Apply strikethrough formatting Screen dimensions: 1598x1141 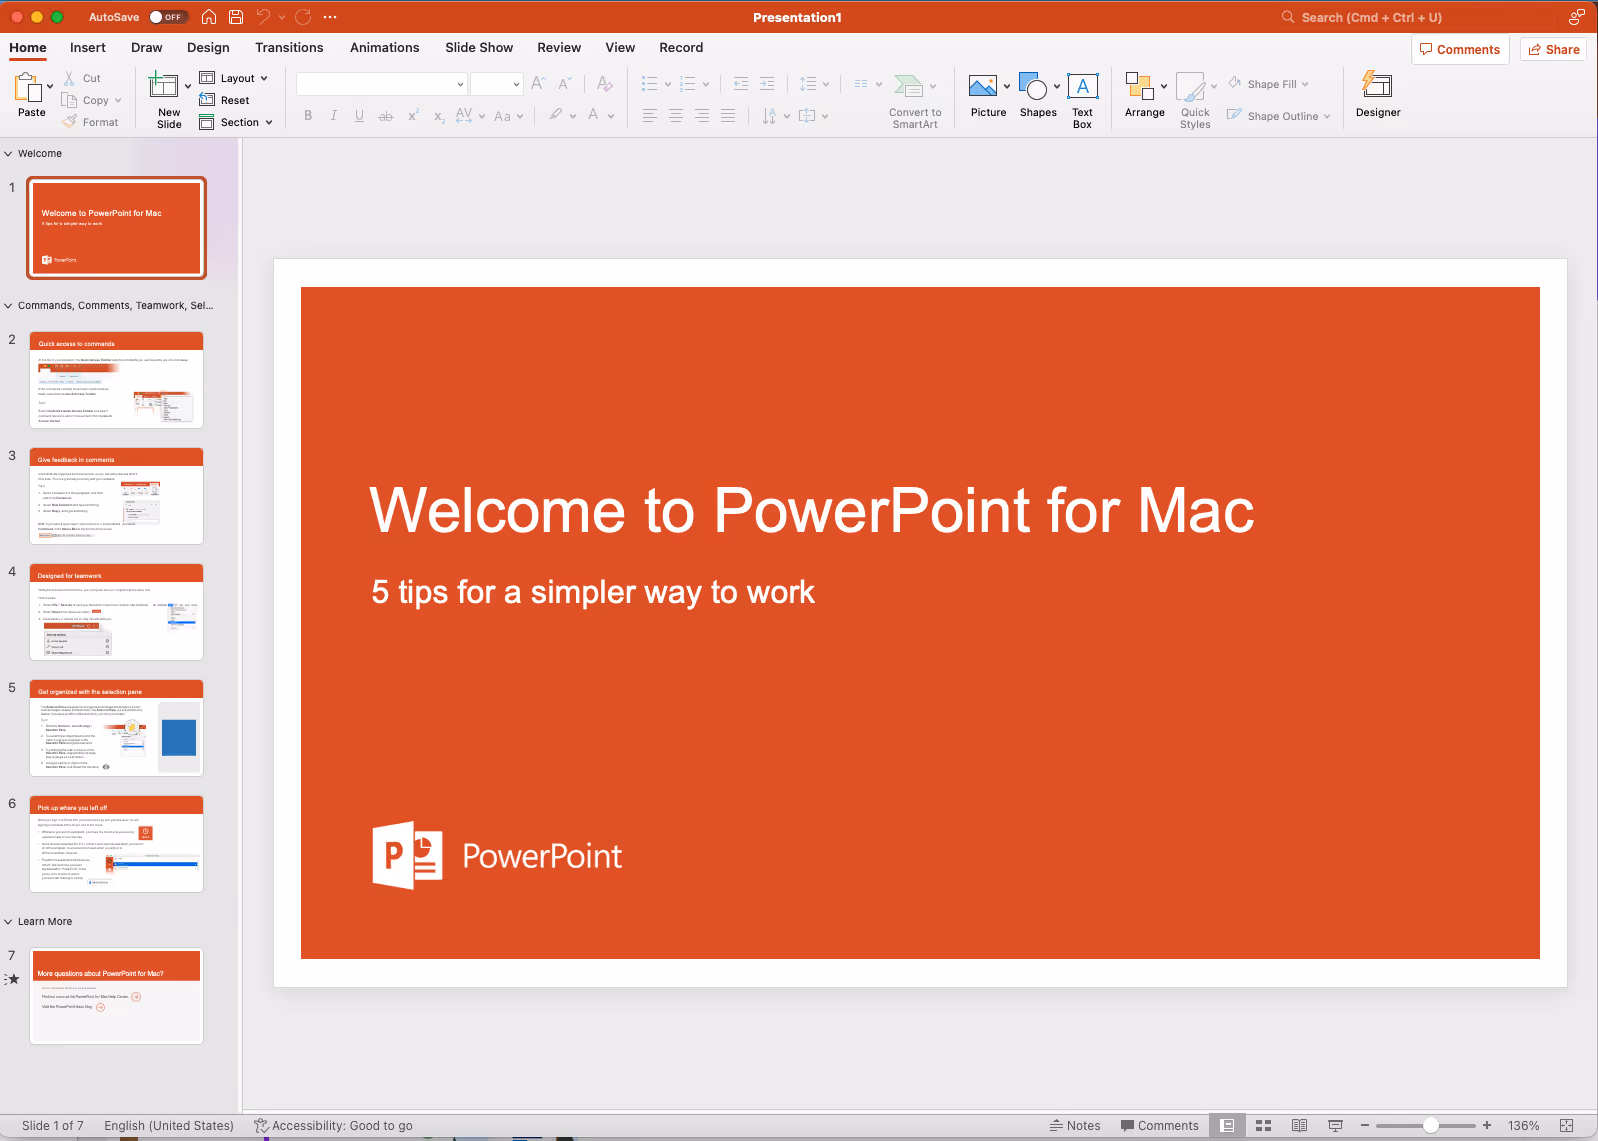pos(386,116)
